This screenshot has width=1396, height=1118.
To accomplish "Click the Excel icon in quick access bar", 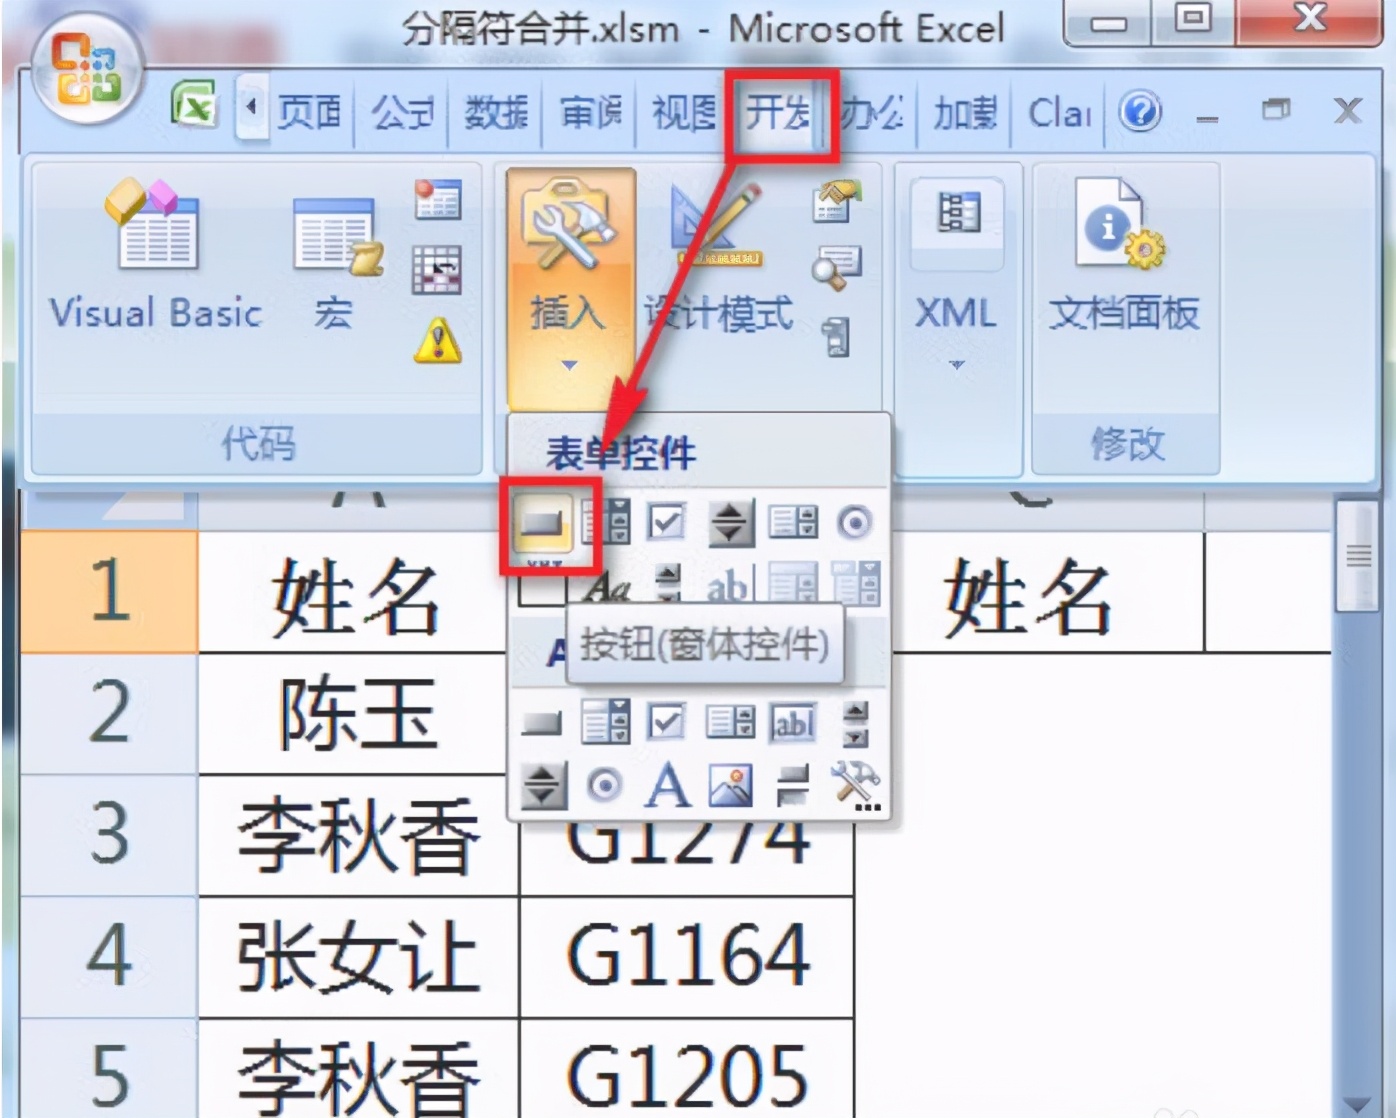I will tap(194, 104).
